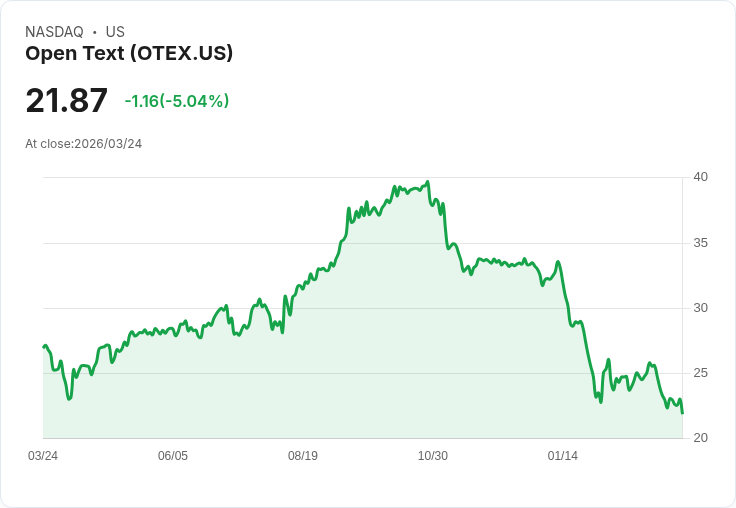Image resolution: width=736 pixels, height=508 pixels.
Task: Click the chart line's final endpoint
Action: [x=682, y=413]
